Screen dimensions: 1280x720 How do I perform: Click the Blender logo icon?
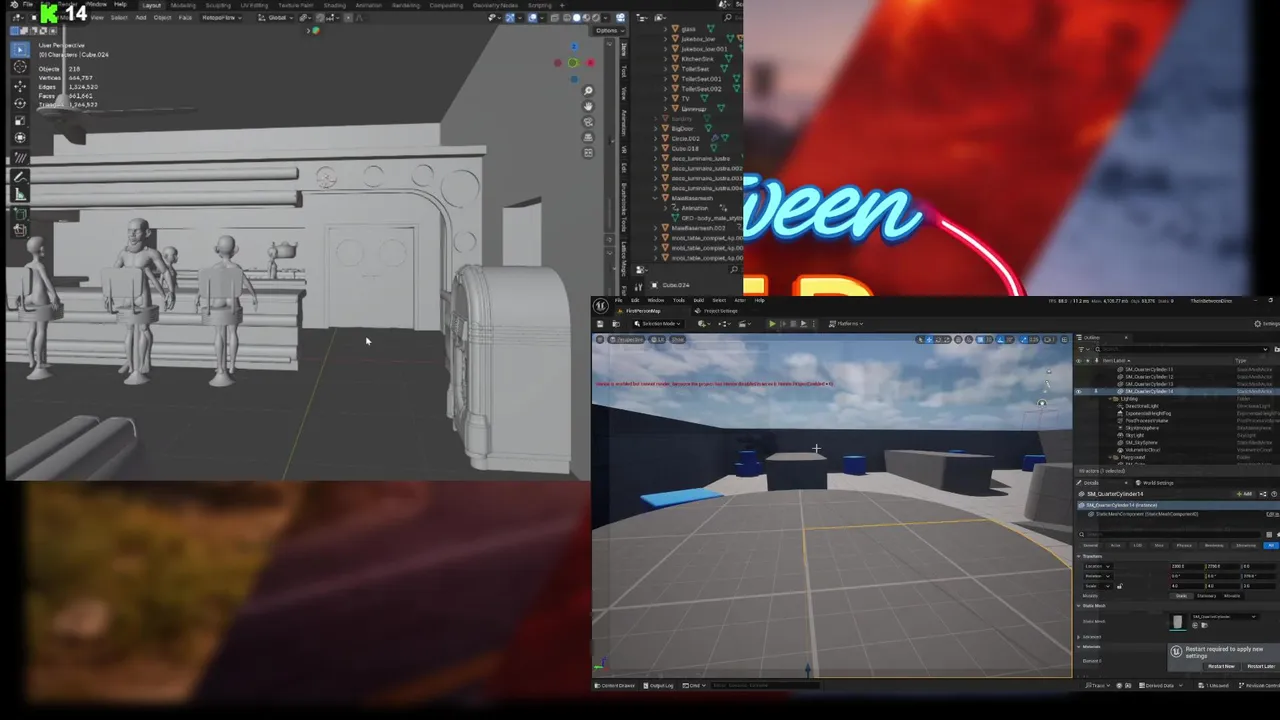pos(14,5)
